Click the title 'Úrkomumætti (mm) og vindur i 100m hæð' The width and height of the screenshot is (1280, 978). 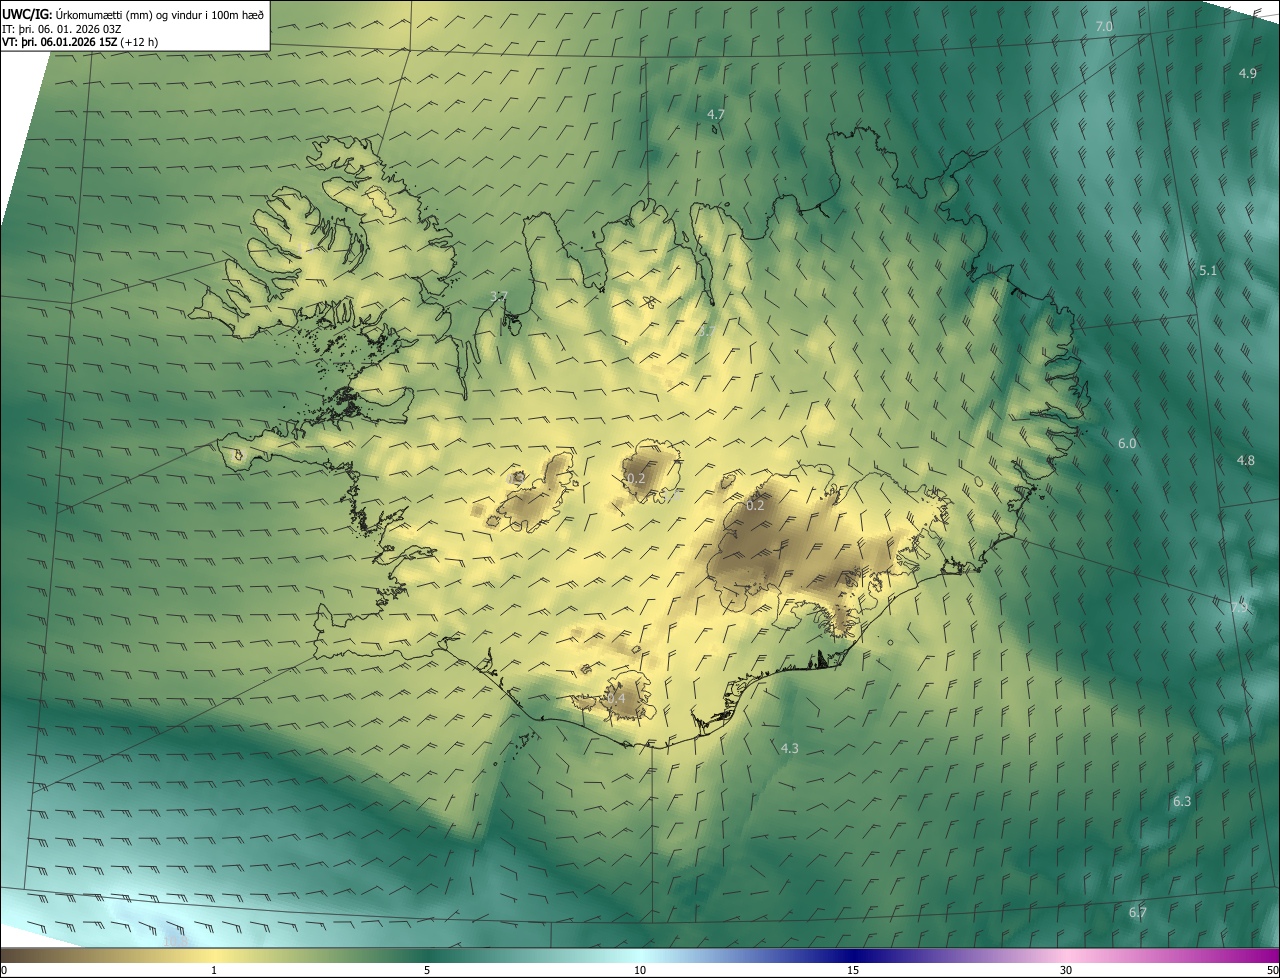[x=160, y=14]
